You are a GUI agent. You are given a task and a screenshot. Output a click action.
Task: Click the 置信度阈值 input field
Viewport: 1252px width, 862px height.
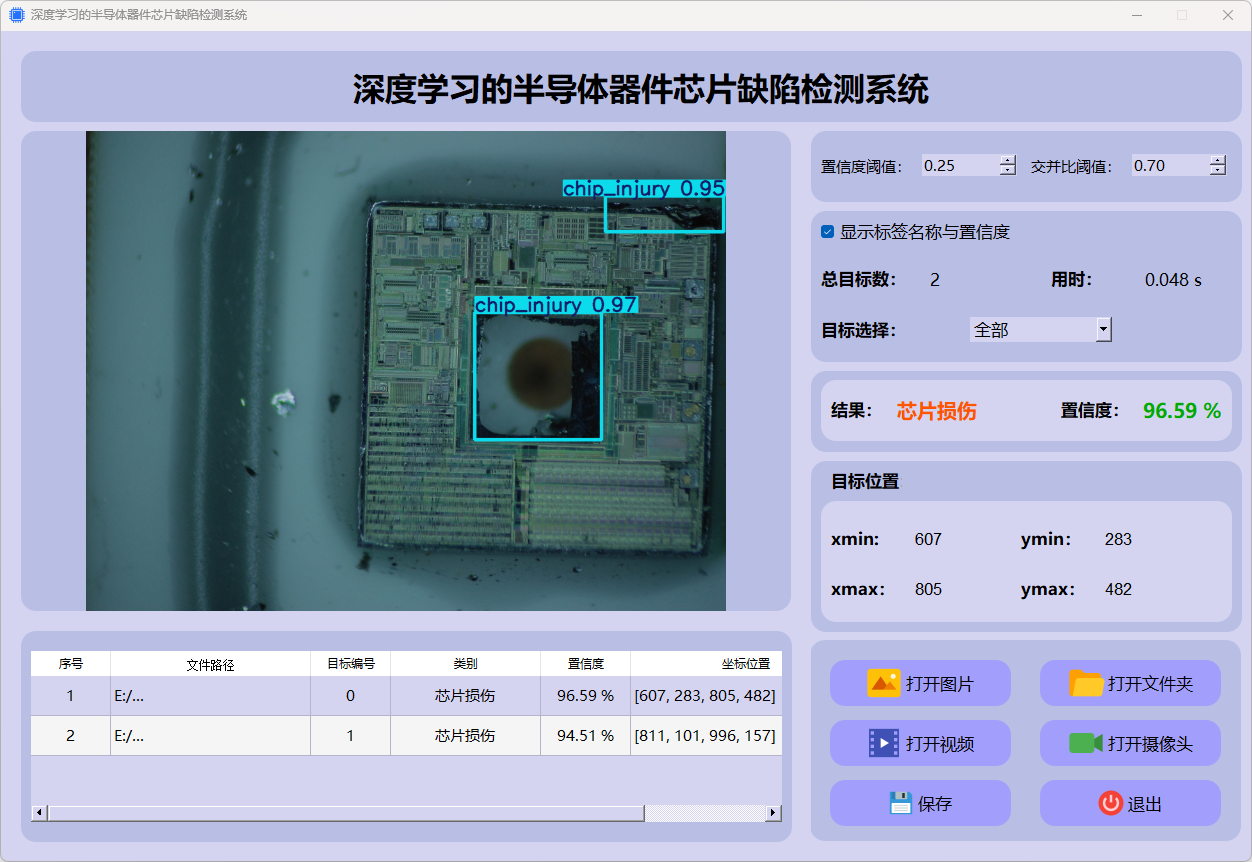pyautogui.click(x=959, y=166)
